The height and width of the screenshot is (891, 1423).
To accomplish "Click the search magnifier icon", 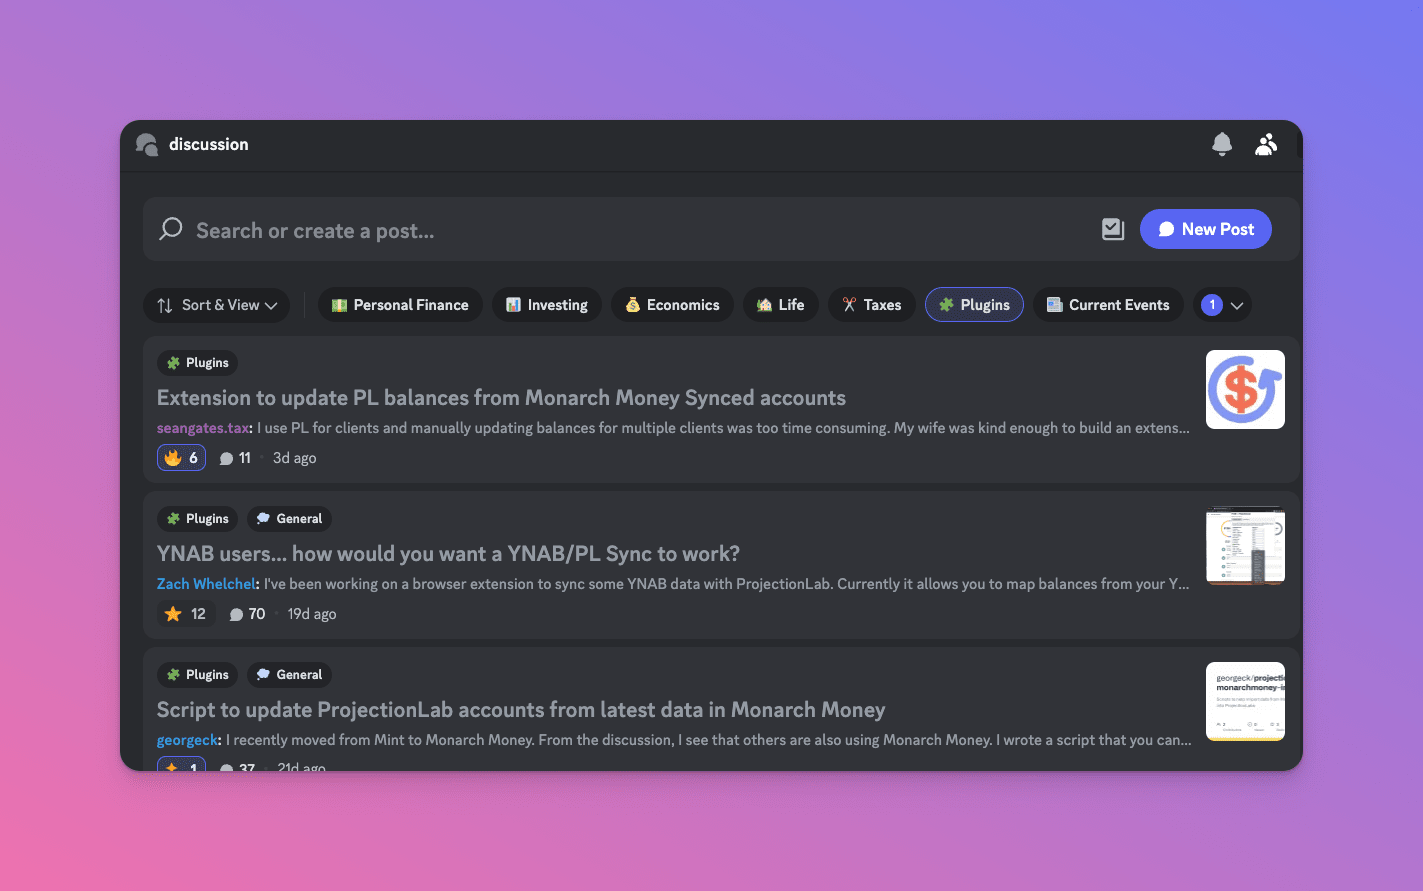I will [x=170, y=229].
